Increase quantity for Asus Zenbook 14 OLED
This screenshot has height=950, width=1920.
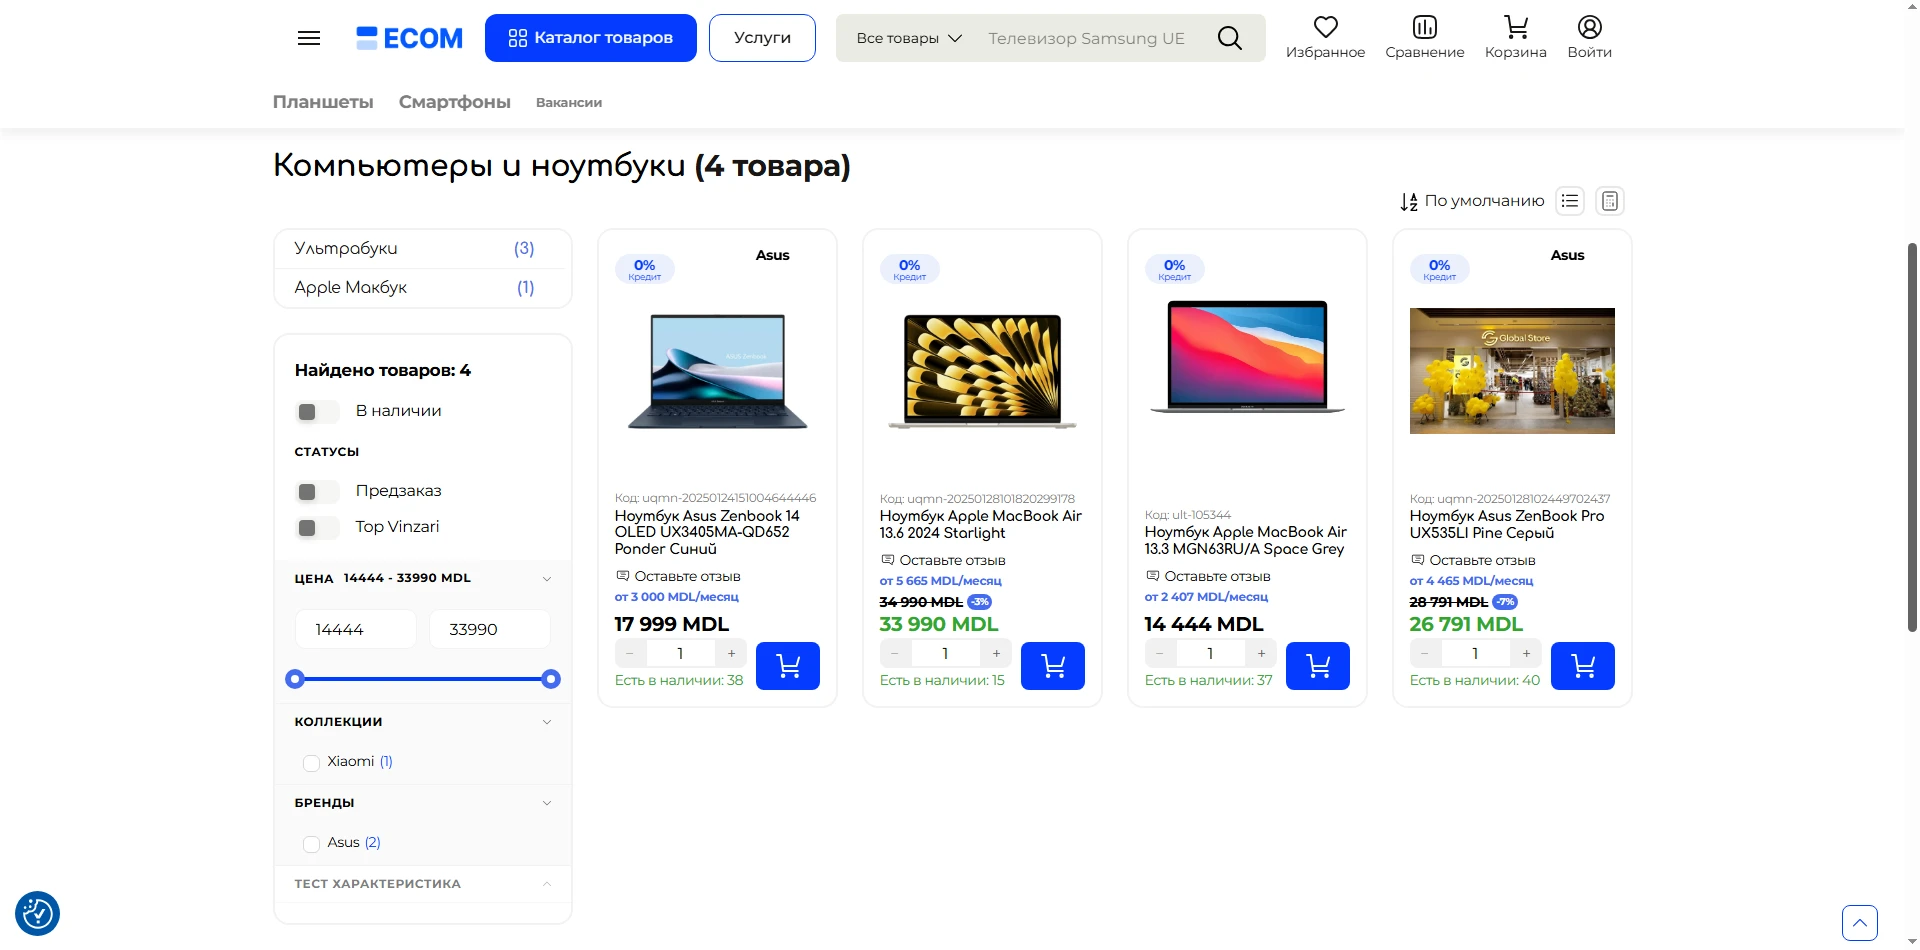coord(732,654)
